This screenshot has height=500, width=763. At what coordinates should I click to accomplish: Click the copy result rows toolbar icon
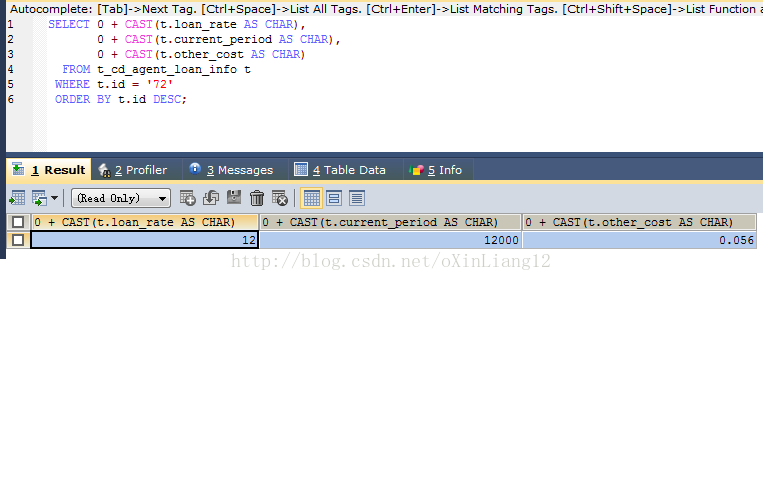coord(39,198)
